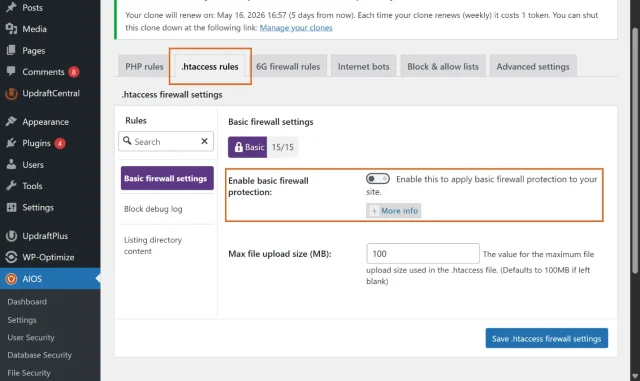Click the UpdraftPlus logo icon

click(11, 236)
